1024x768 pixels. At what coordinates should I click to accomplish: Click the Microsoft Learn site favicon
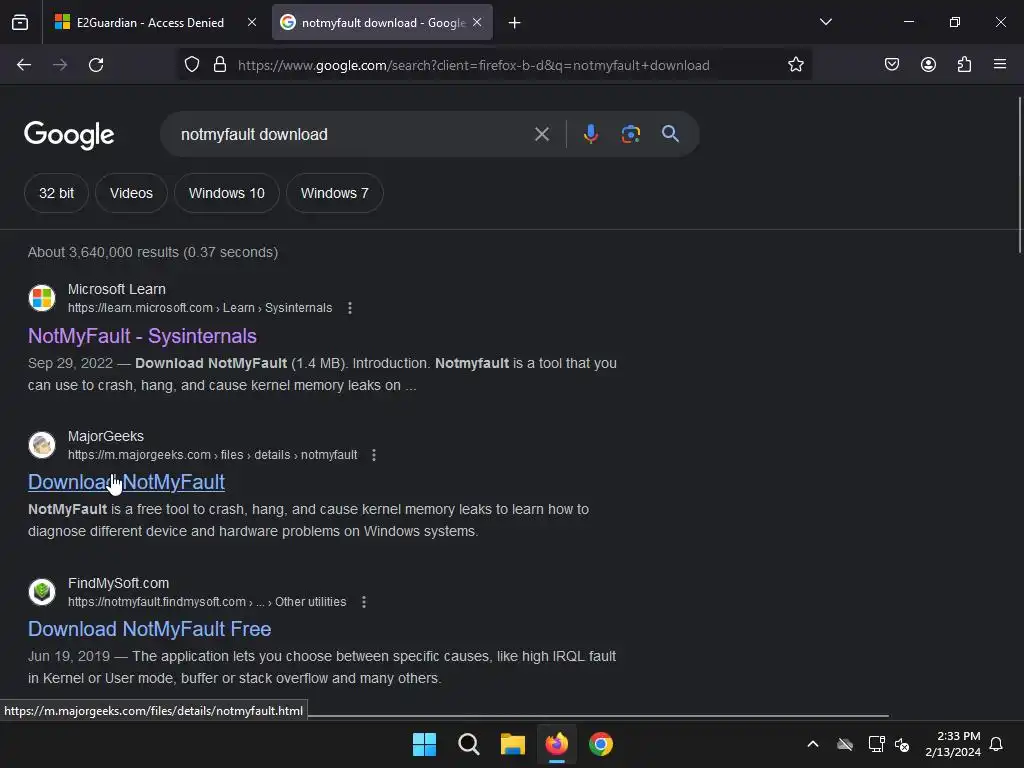click(42, 298)
